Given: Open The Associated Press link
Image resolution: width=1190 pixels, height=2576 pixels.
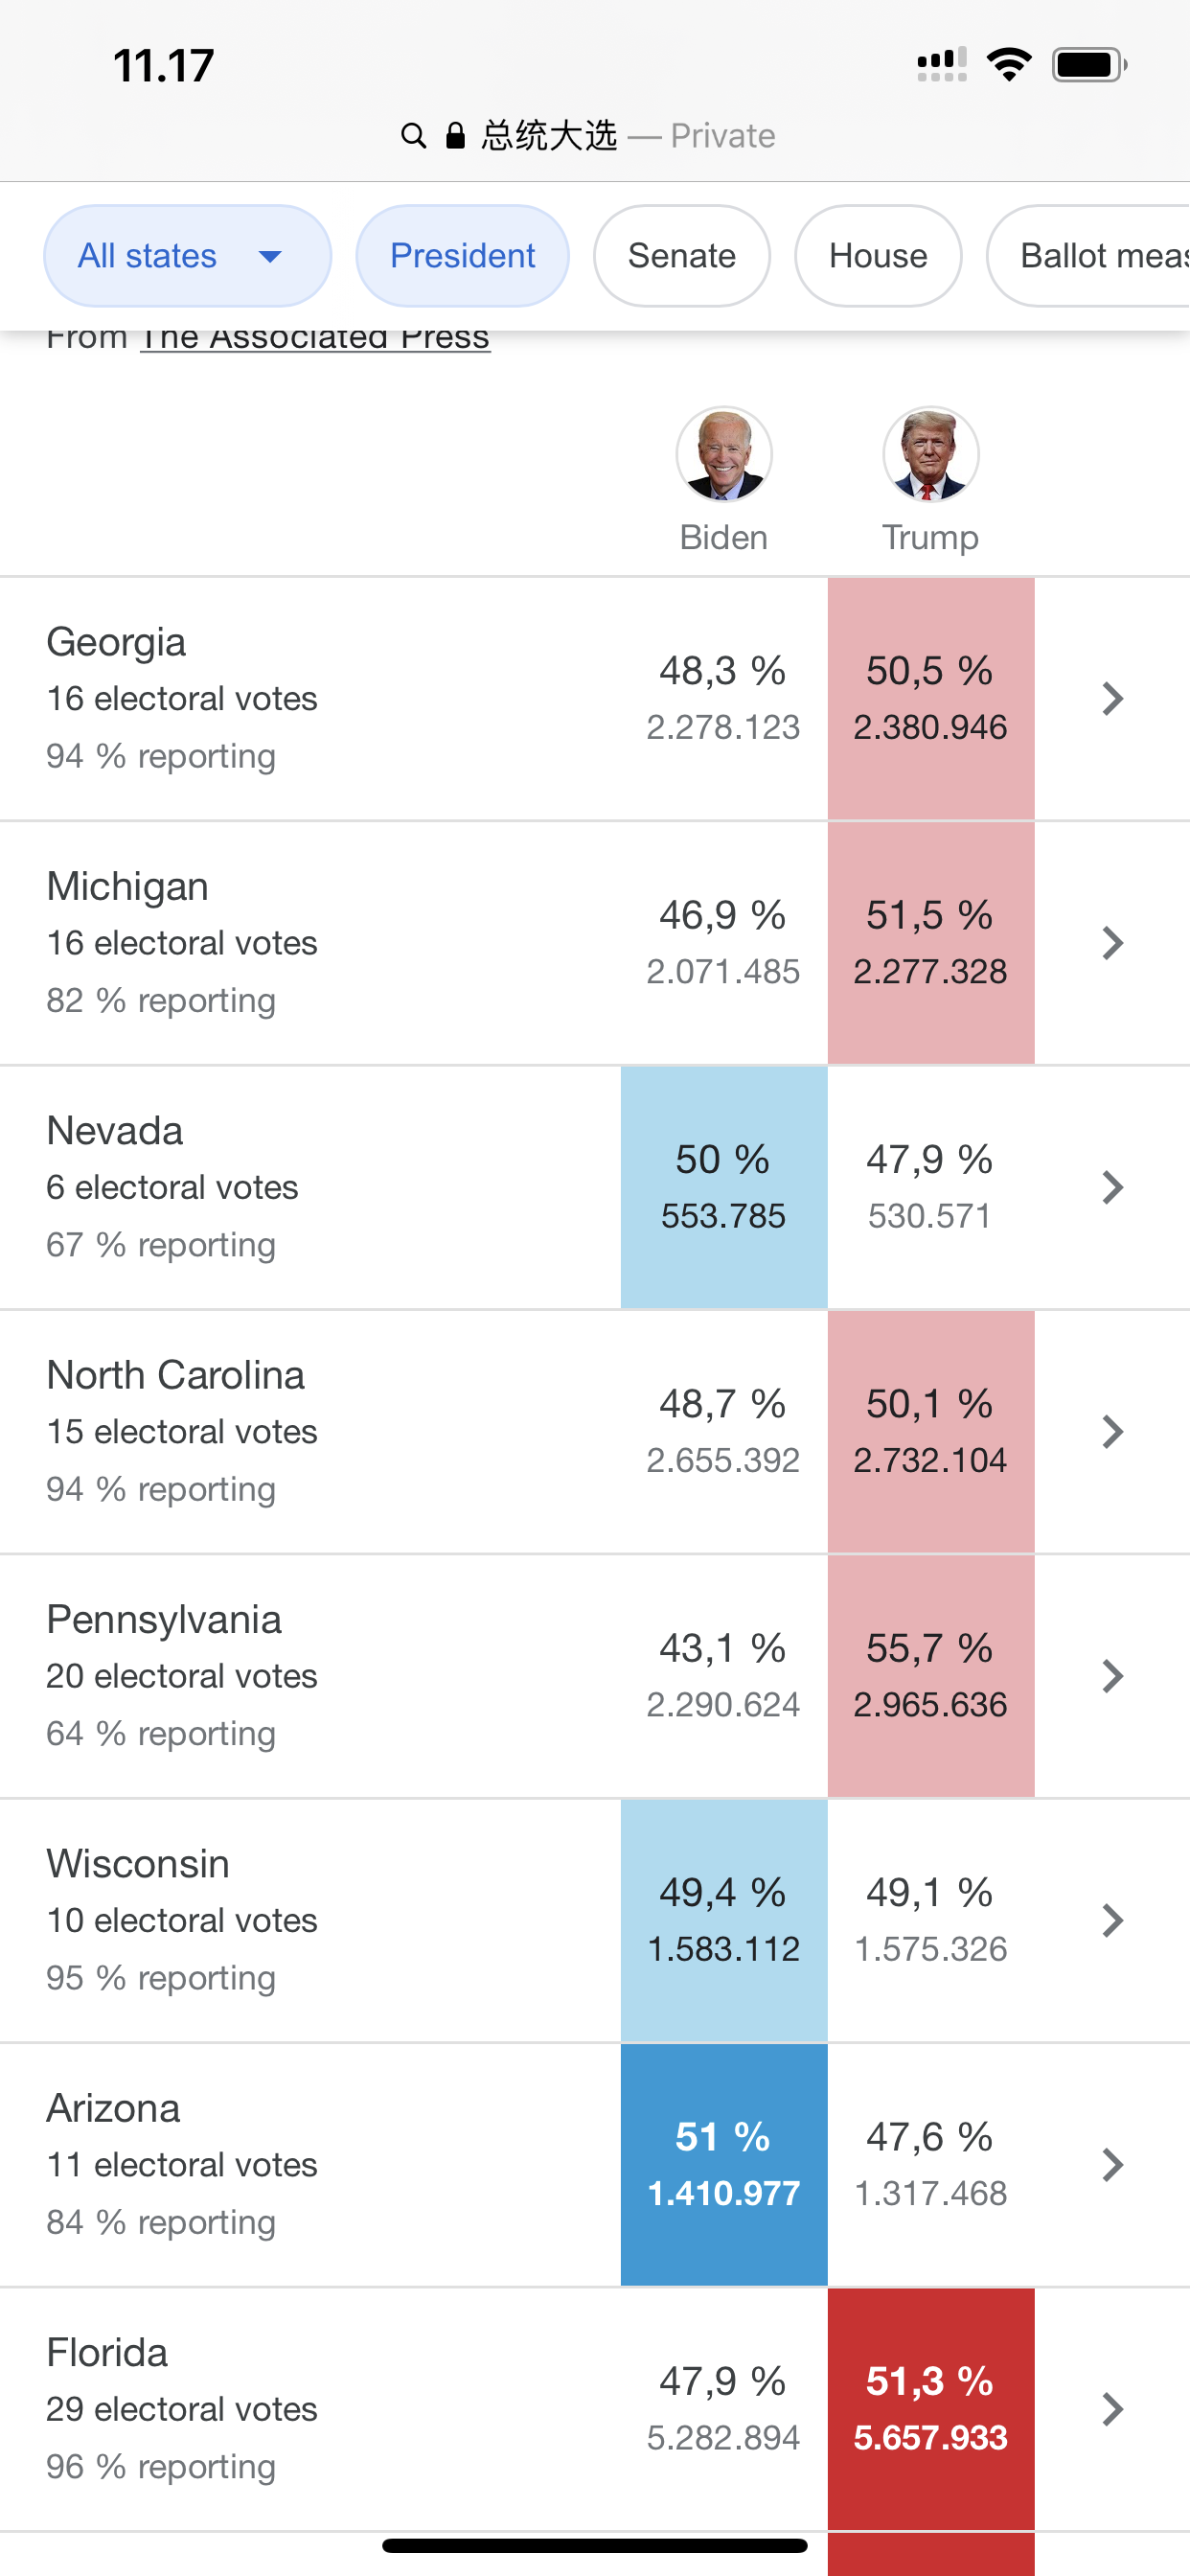Looking at the screenshot, I should [314, 338].
